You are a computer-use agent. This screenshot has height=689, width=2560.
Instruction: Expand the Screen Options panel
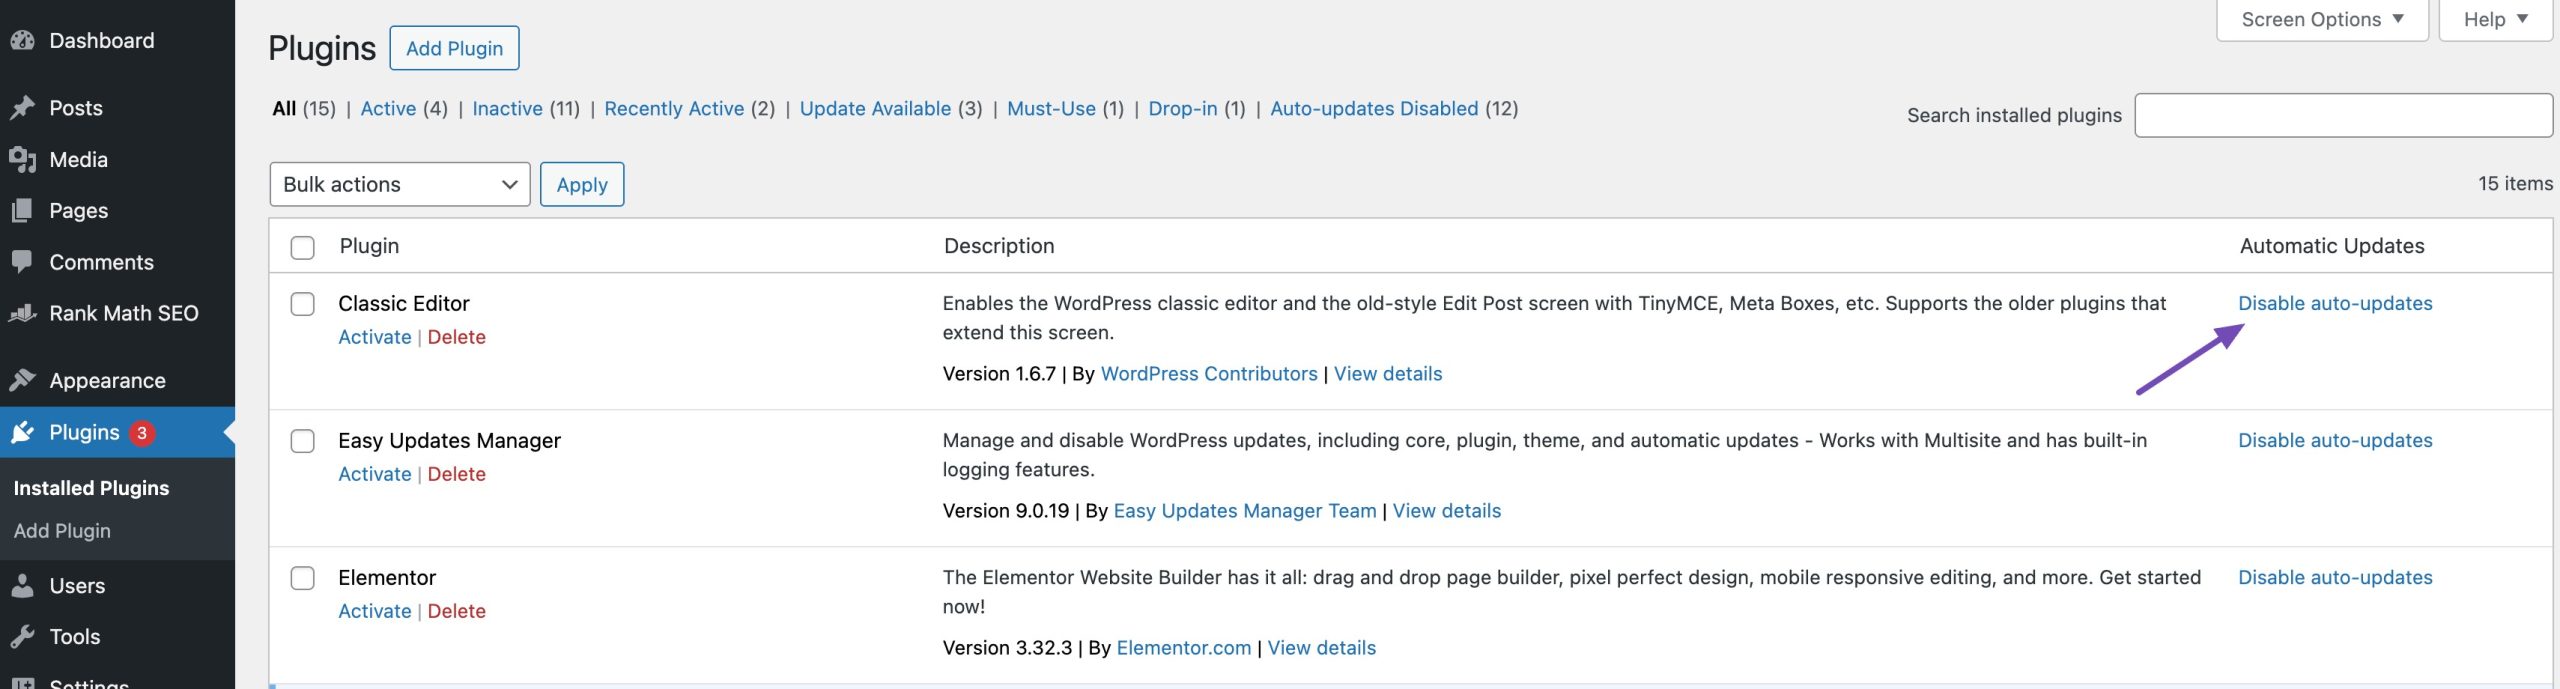(x=2321, y=20)
